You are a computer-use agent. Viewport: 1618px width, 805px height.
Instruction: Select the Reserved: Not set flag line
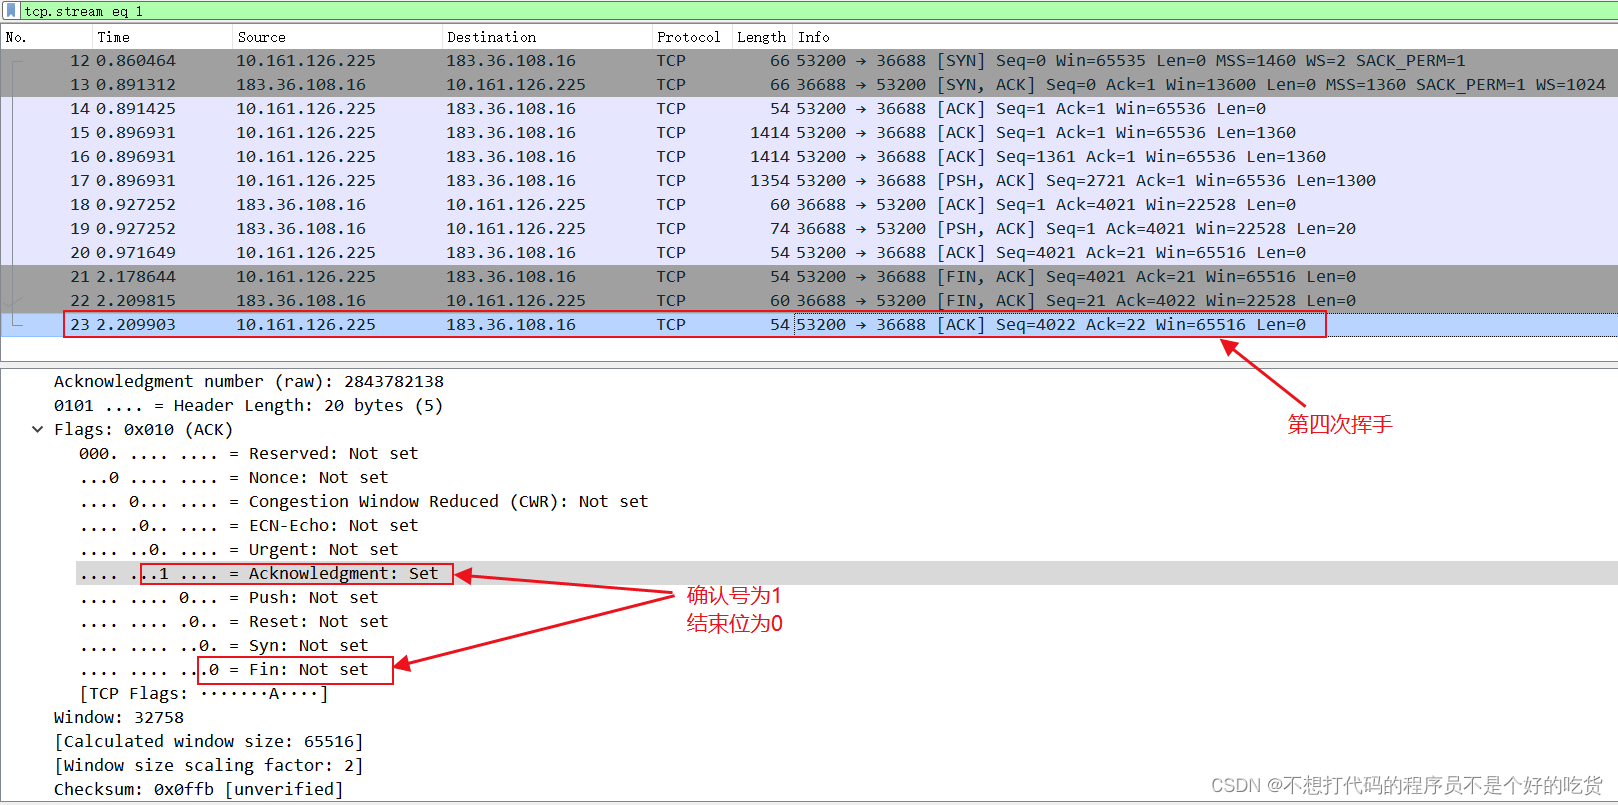tap(249, 454)
